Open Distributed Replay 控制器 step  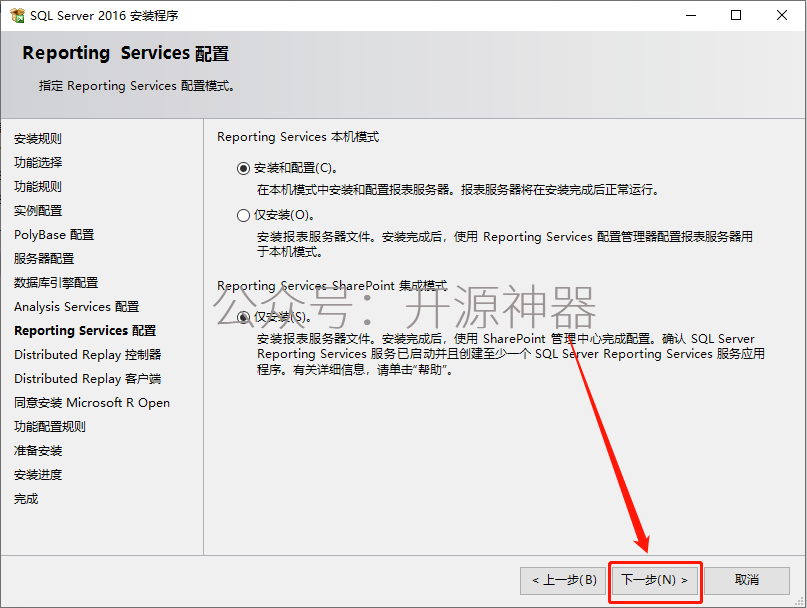[x=88, y=355]
